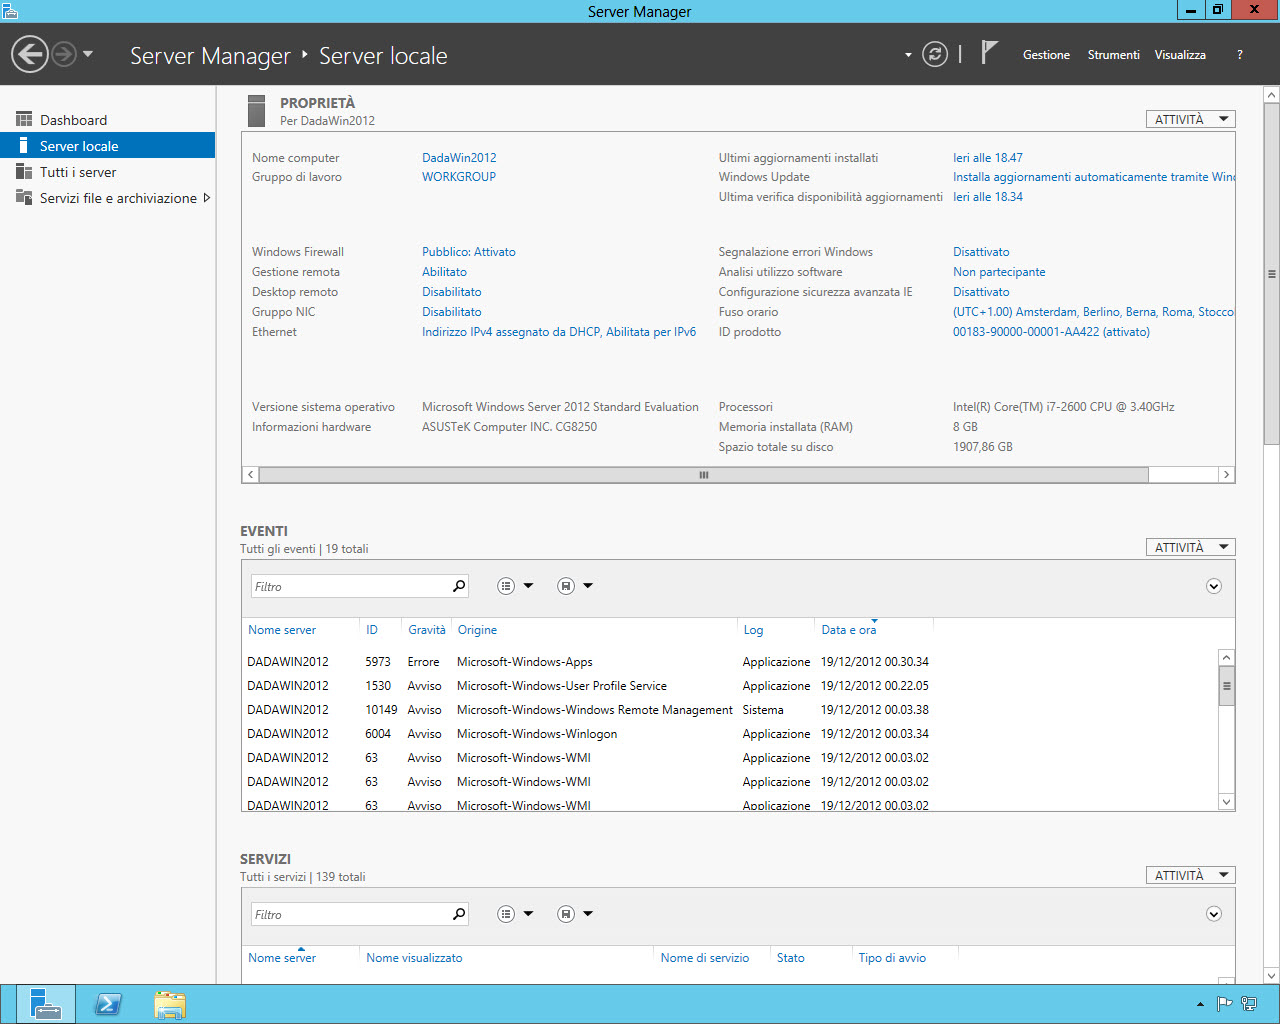The image size is (1280, 1024).
Task: Click Ieri alle 18.34 link
Action: 988,197
